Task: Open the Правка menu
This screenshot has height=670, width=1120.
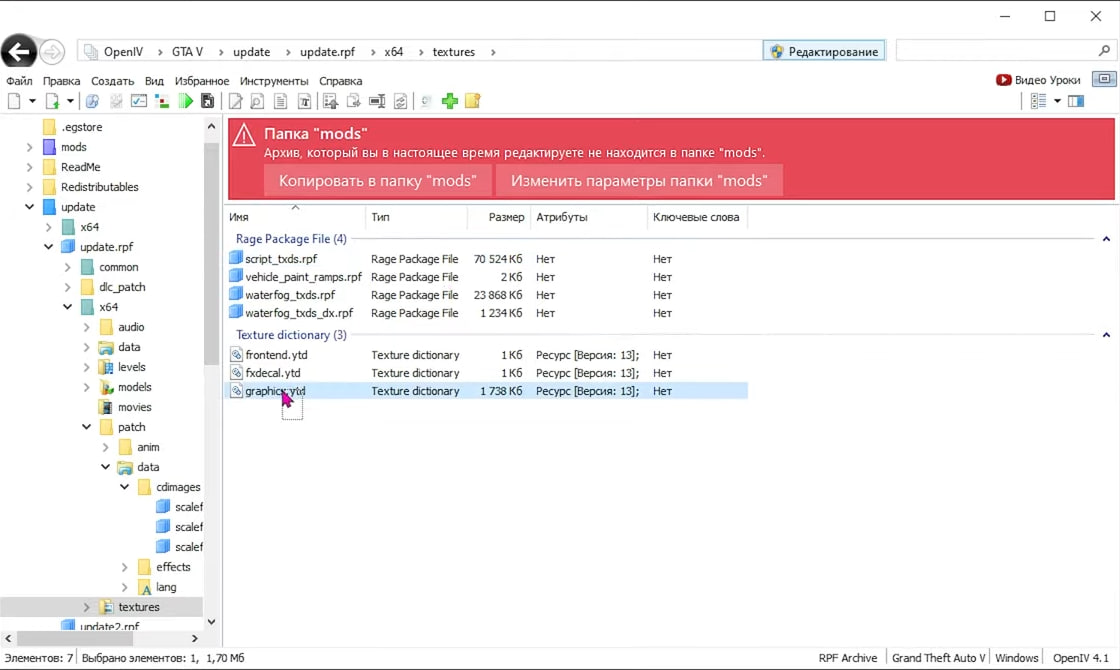Action: point(61,81)
